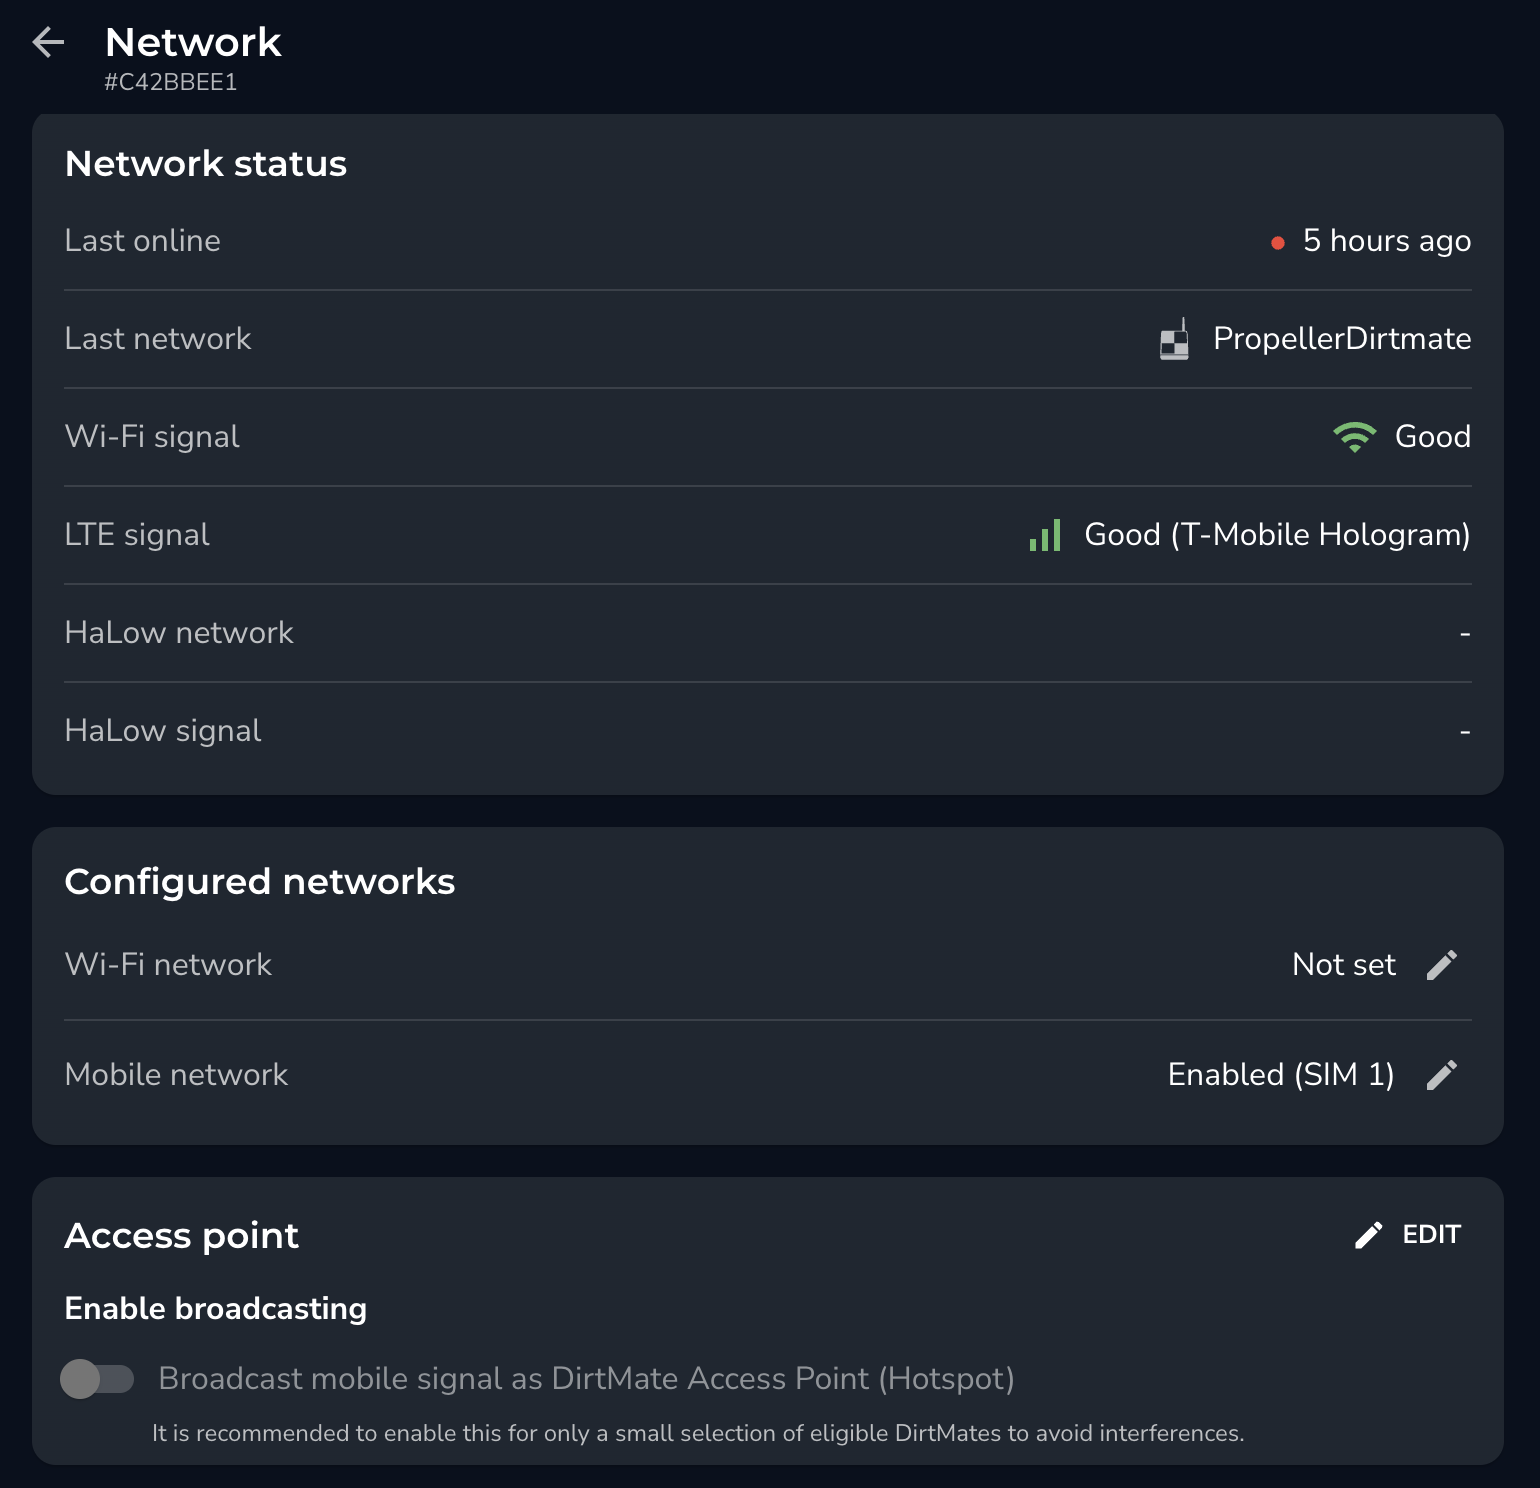Click the Good (T-Mobile Hologram) value

[1277, 535]
